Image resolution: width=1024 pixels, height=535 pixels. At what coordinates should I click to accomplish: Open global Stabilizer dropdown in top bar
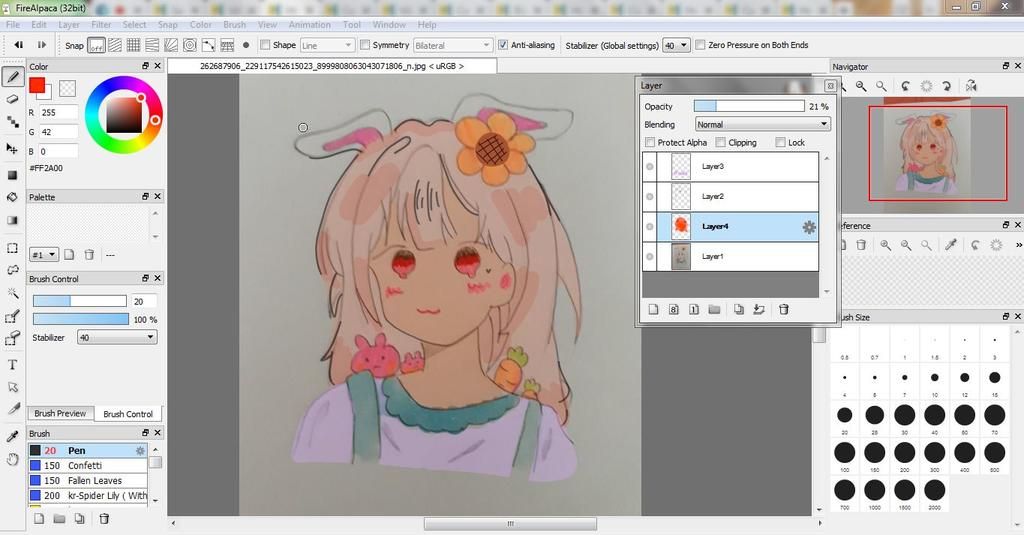[676, 45]
